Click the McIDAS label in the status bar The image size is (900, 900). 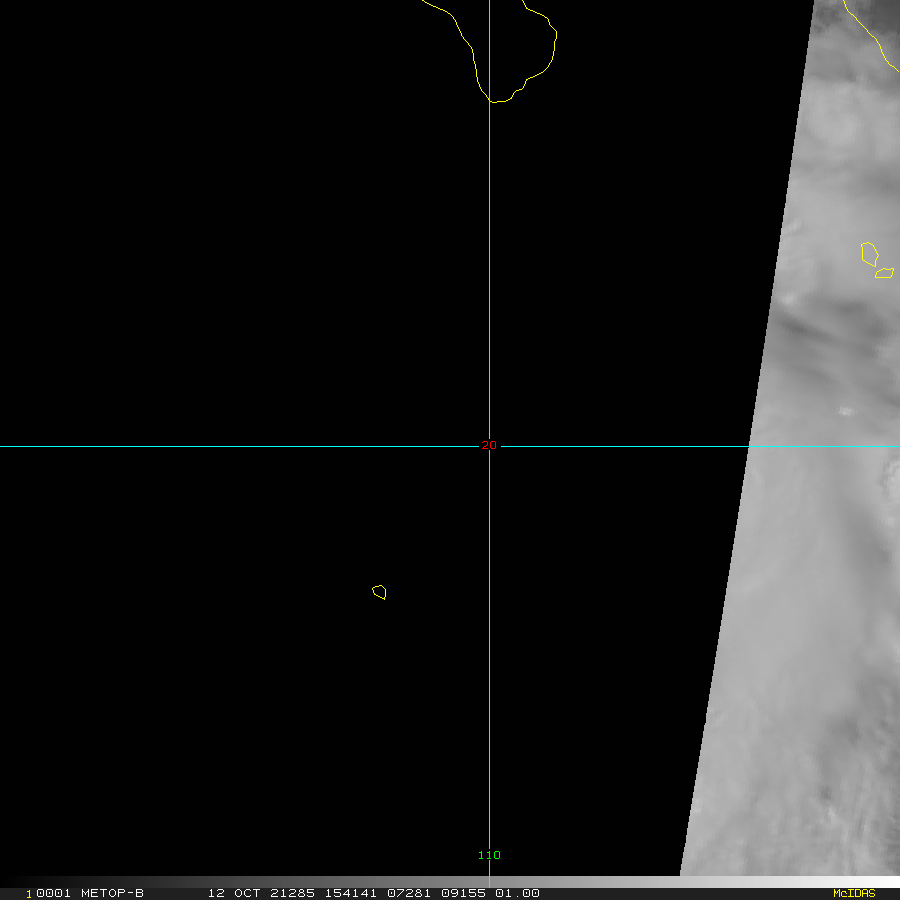854,893
